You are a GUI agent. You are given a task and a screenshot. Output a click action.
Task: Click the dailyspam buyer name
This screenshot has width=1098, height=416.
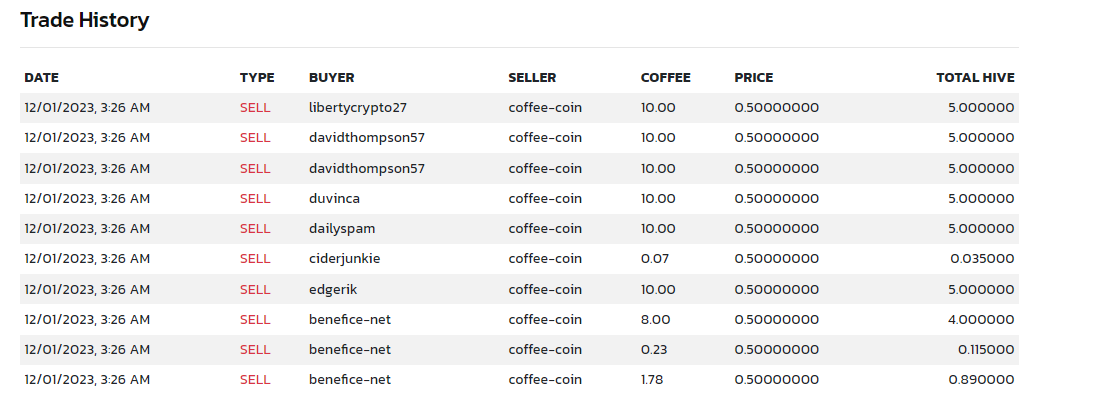[x=341, y=228]
